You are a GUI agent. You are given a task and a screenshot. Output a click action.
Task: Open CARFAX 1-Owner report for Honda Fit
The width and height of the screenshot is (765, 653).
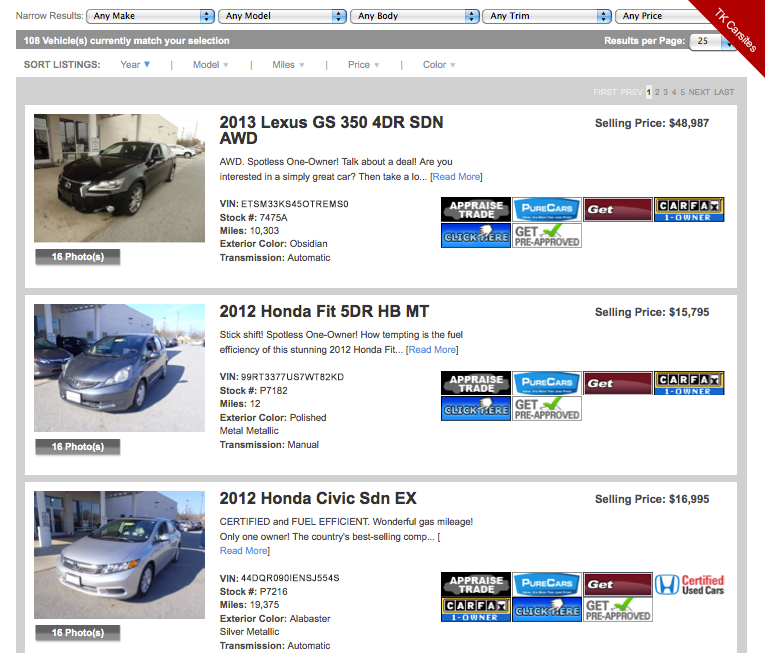click(689, 383)
